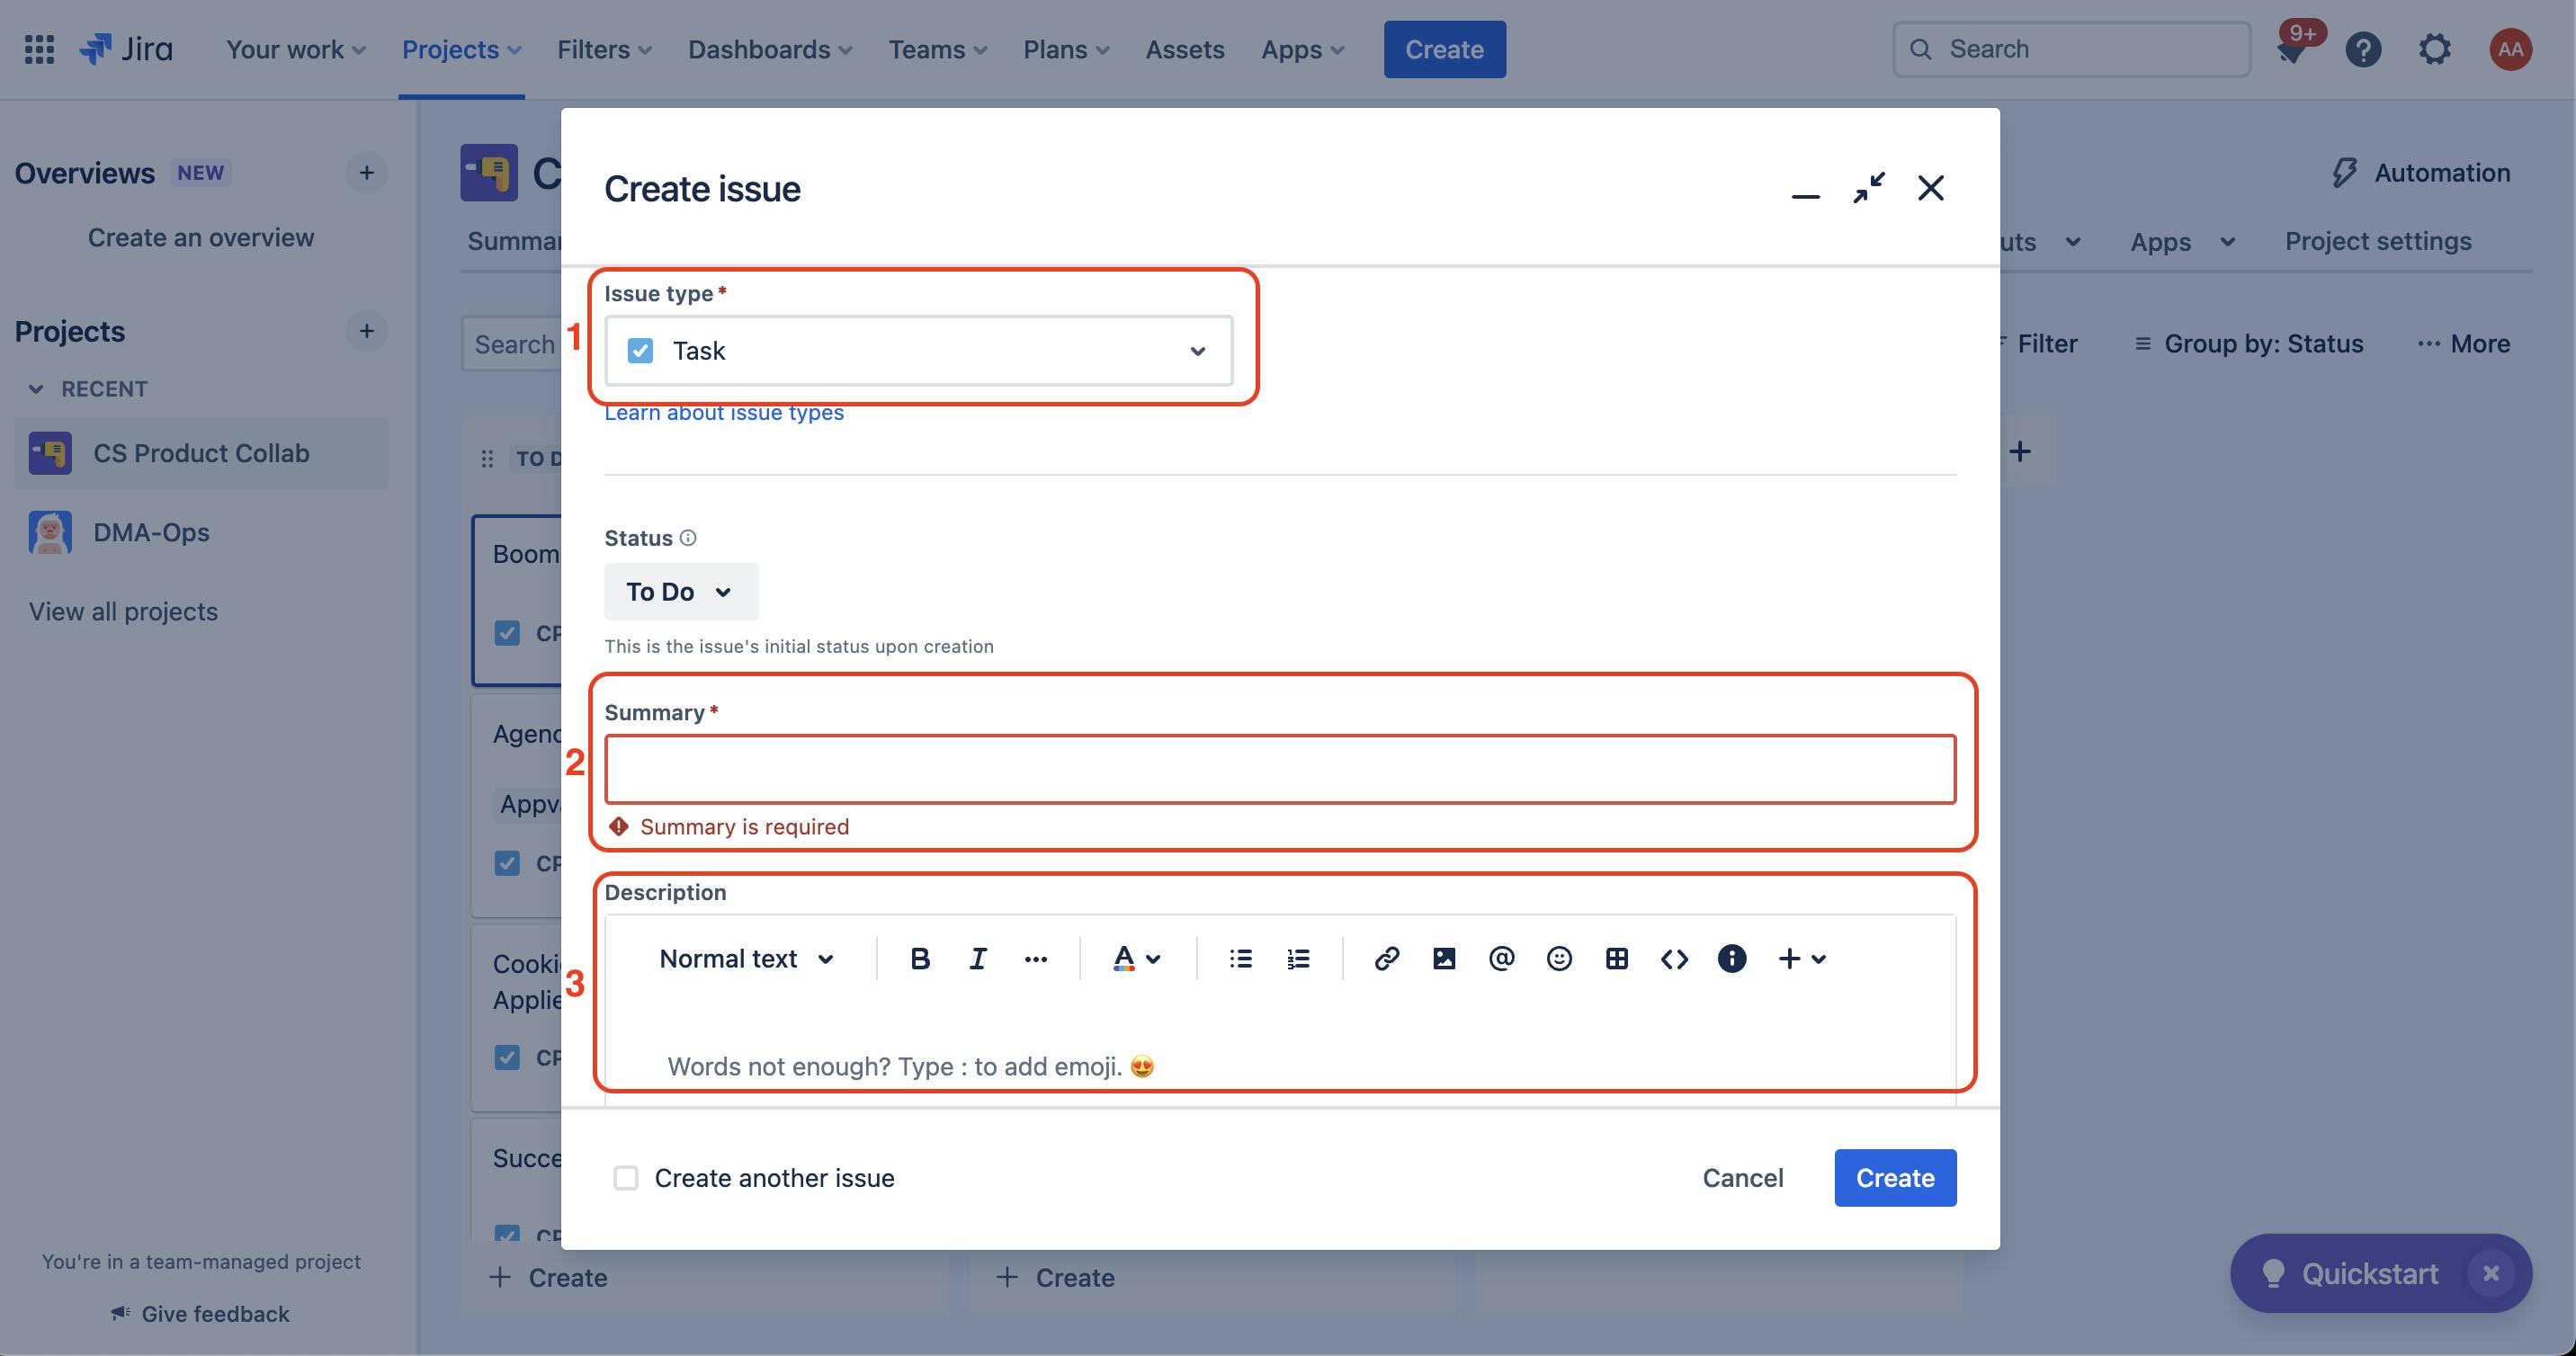
Task: Click the top bar Create button
Action: coord(1444,49)
